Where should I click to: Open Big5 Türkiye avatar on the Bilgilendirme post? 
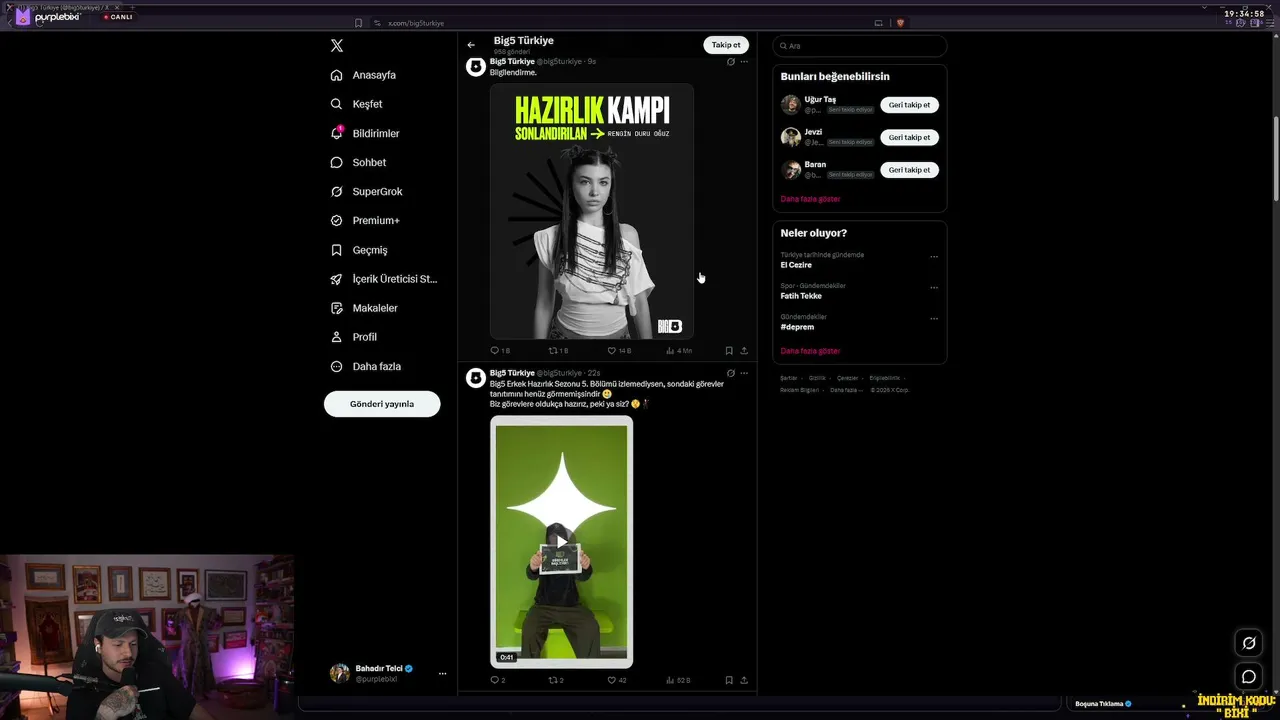[476, 67]
